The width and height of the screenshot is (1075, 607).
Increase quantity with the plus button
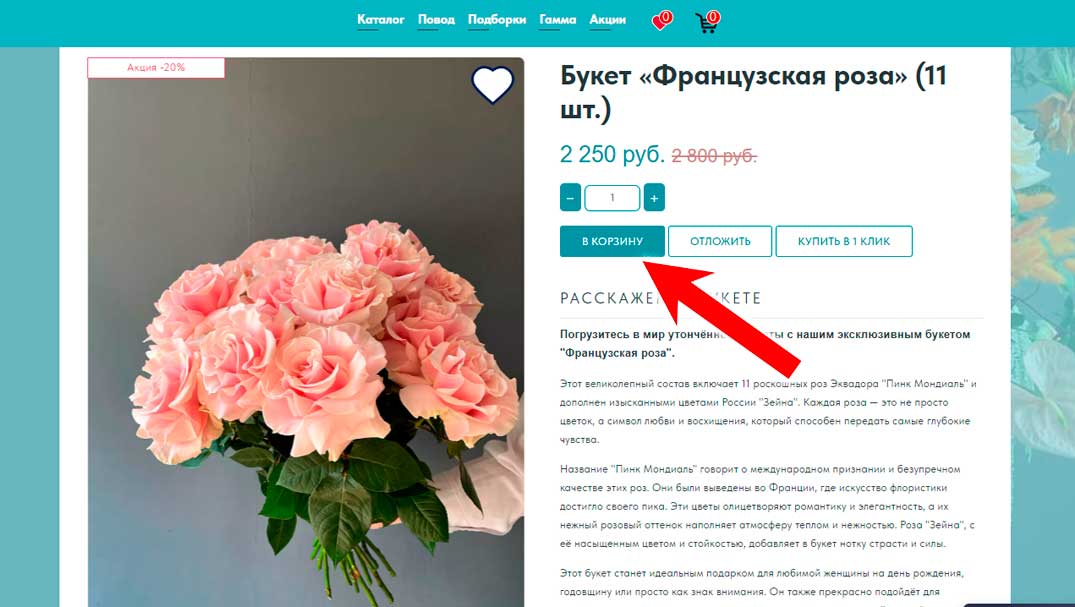(x=654, y=198)
